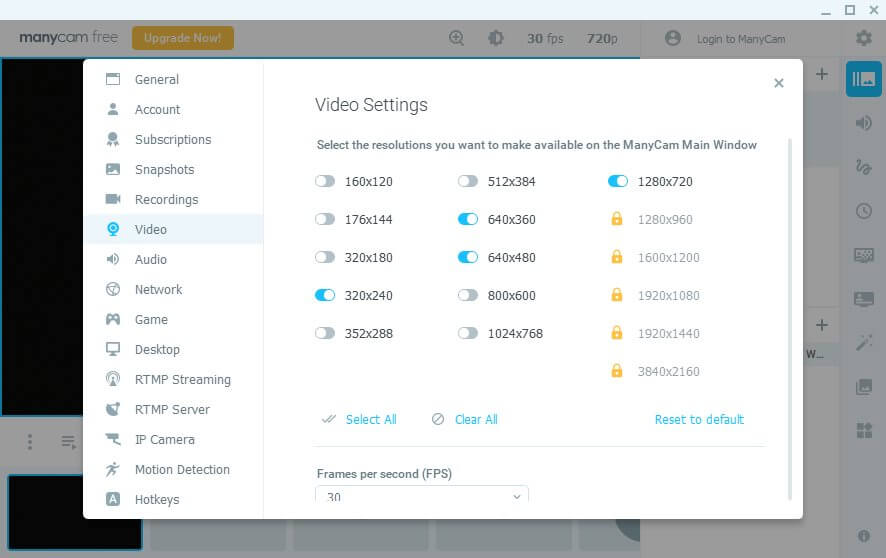Click the playlist icon below preview
The height and width of the screenshot is (558, 886).
(x=68, y=442)
